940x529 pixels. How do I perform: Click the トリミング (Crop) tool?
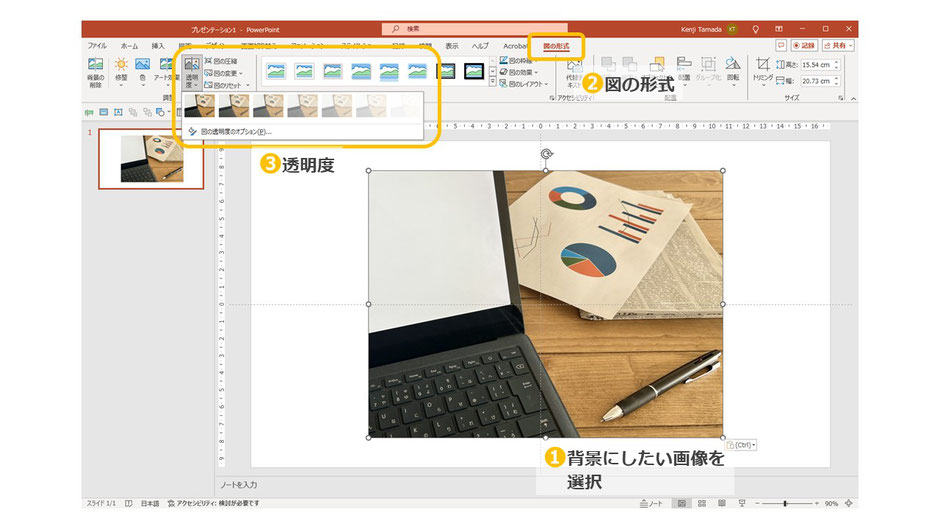click(x=763, y=72)
